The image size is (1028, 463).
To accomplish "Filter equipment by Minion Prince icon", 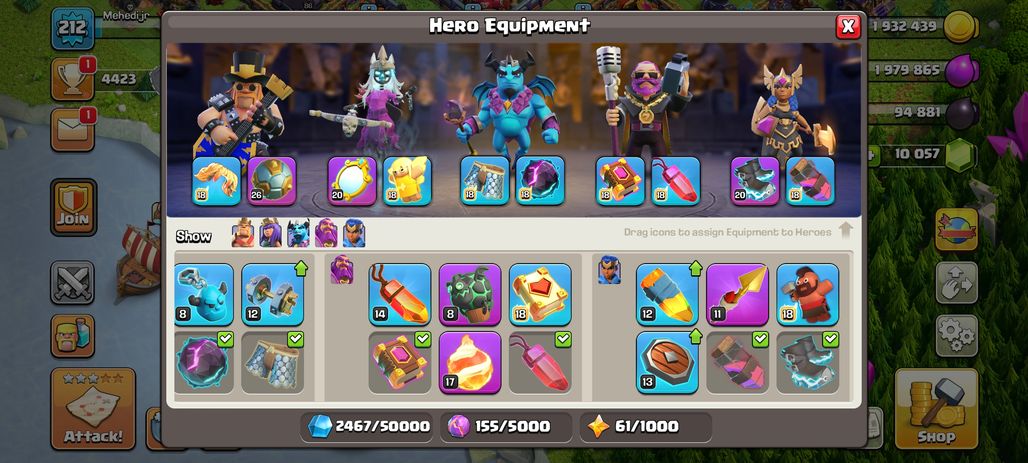I will [x=298, y=233].
